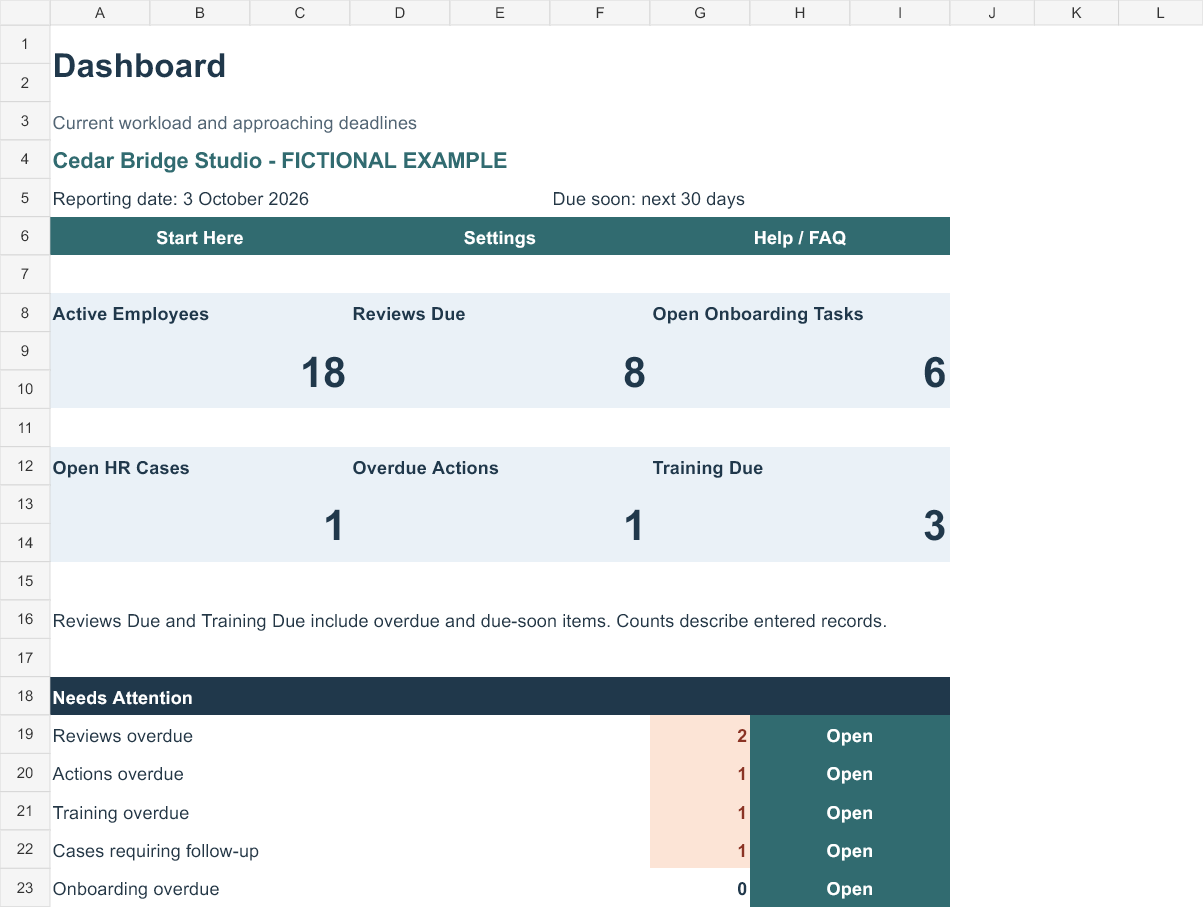1203x907 pixels.
Task: Select the Training overdue count cell
Action: point(700,813)
